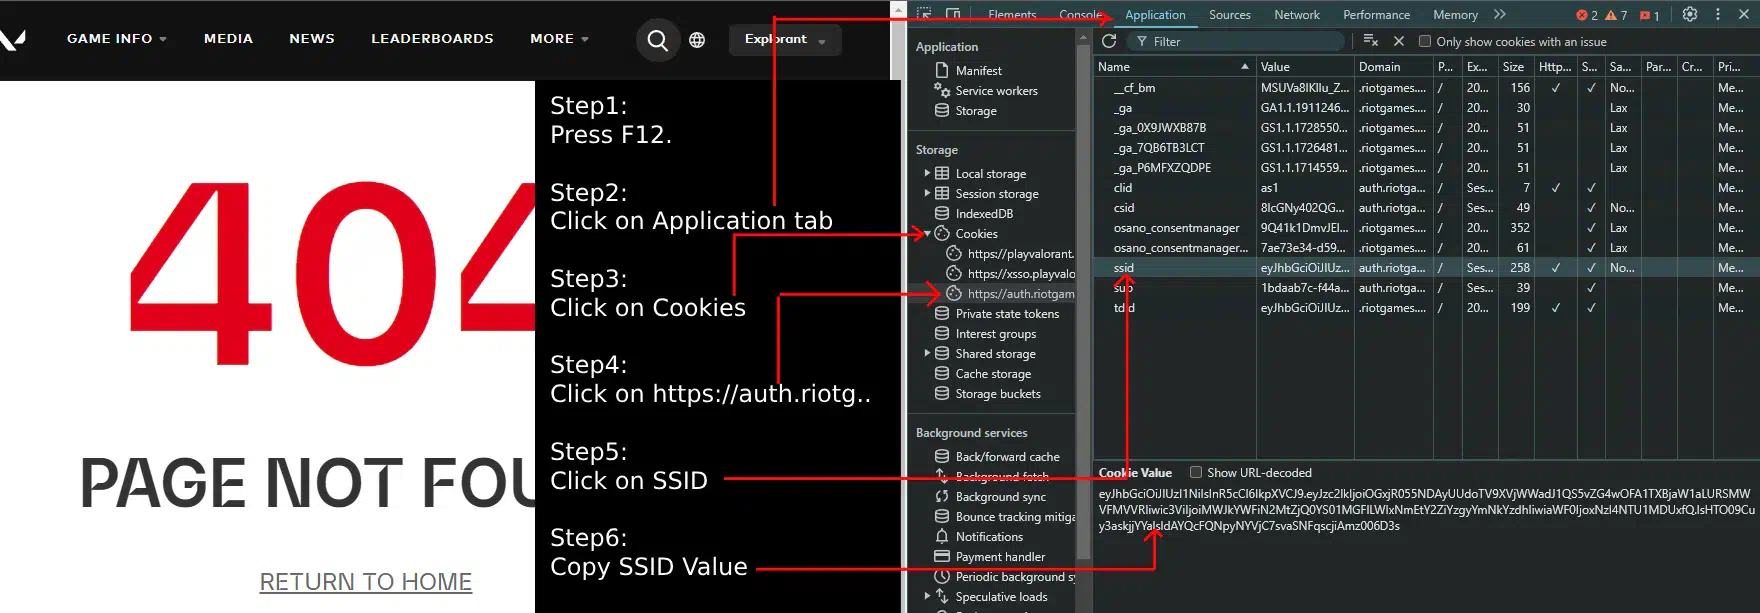
Task: Open GAME INFO dropdown menu
Action: coord(117,39)
